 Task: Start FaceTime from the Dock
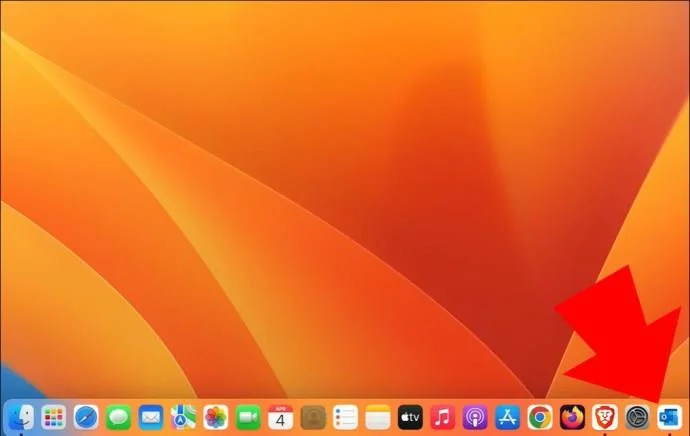[248, 417]
